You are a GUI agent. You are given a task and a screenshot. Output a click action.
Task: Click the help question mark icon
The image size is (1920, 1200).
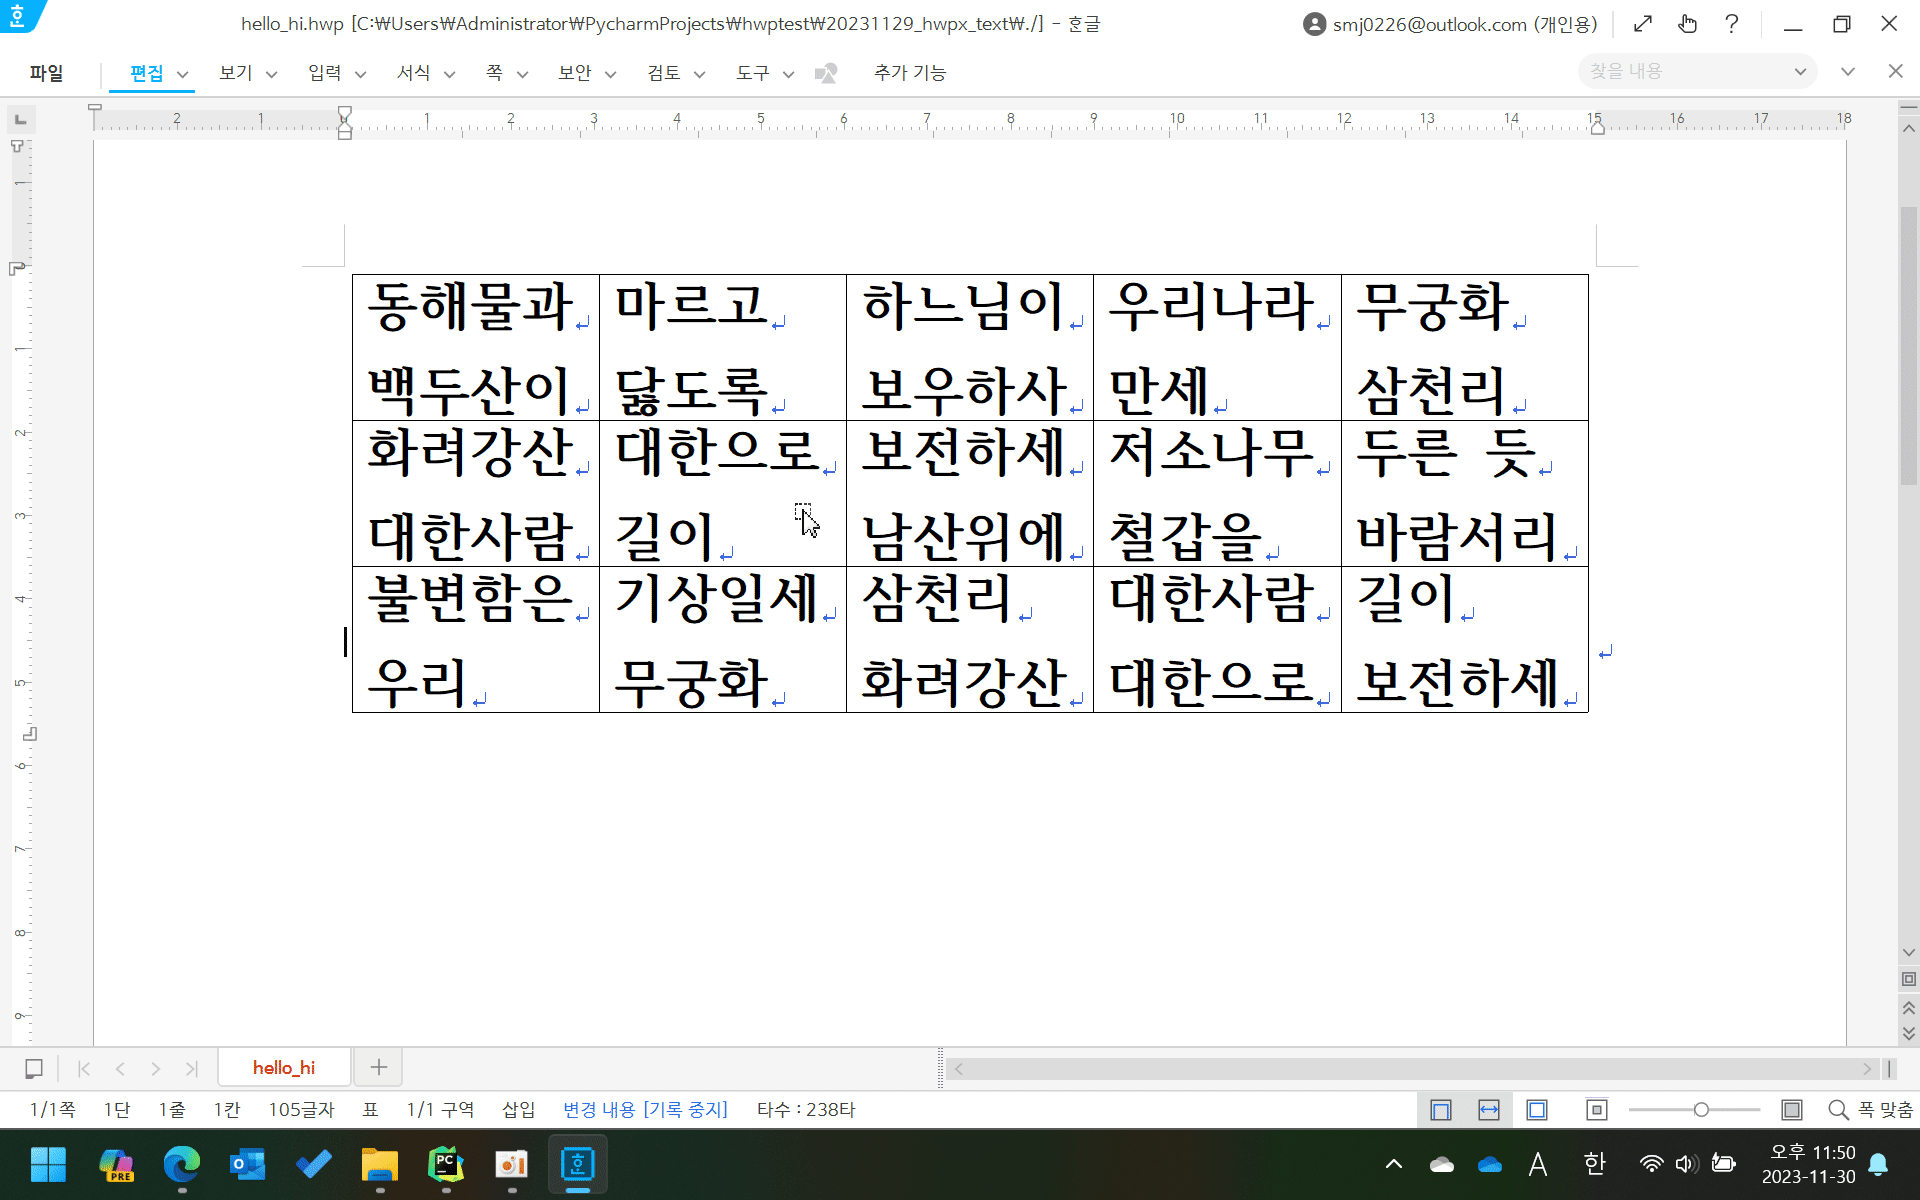[x=1732, y=24]
